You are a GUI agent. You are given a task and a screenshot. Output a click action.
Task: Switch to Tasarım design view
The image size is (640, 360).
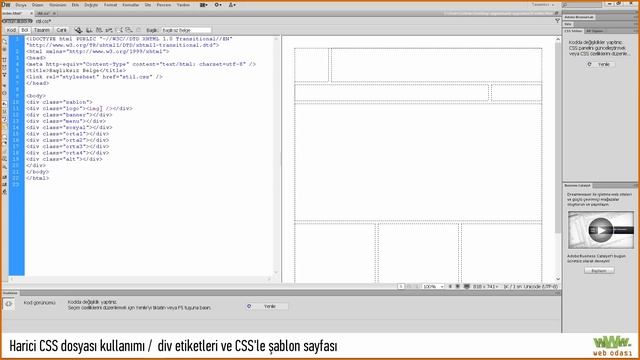click(x=42, y=30)
